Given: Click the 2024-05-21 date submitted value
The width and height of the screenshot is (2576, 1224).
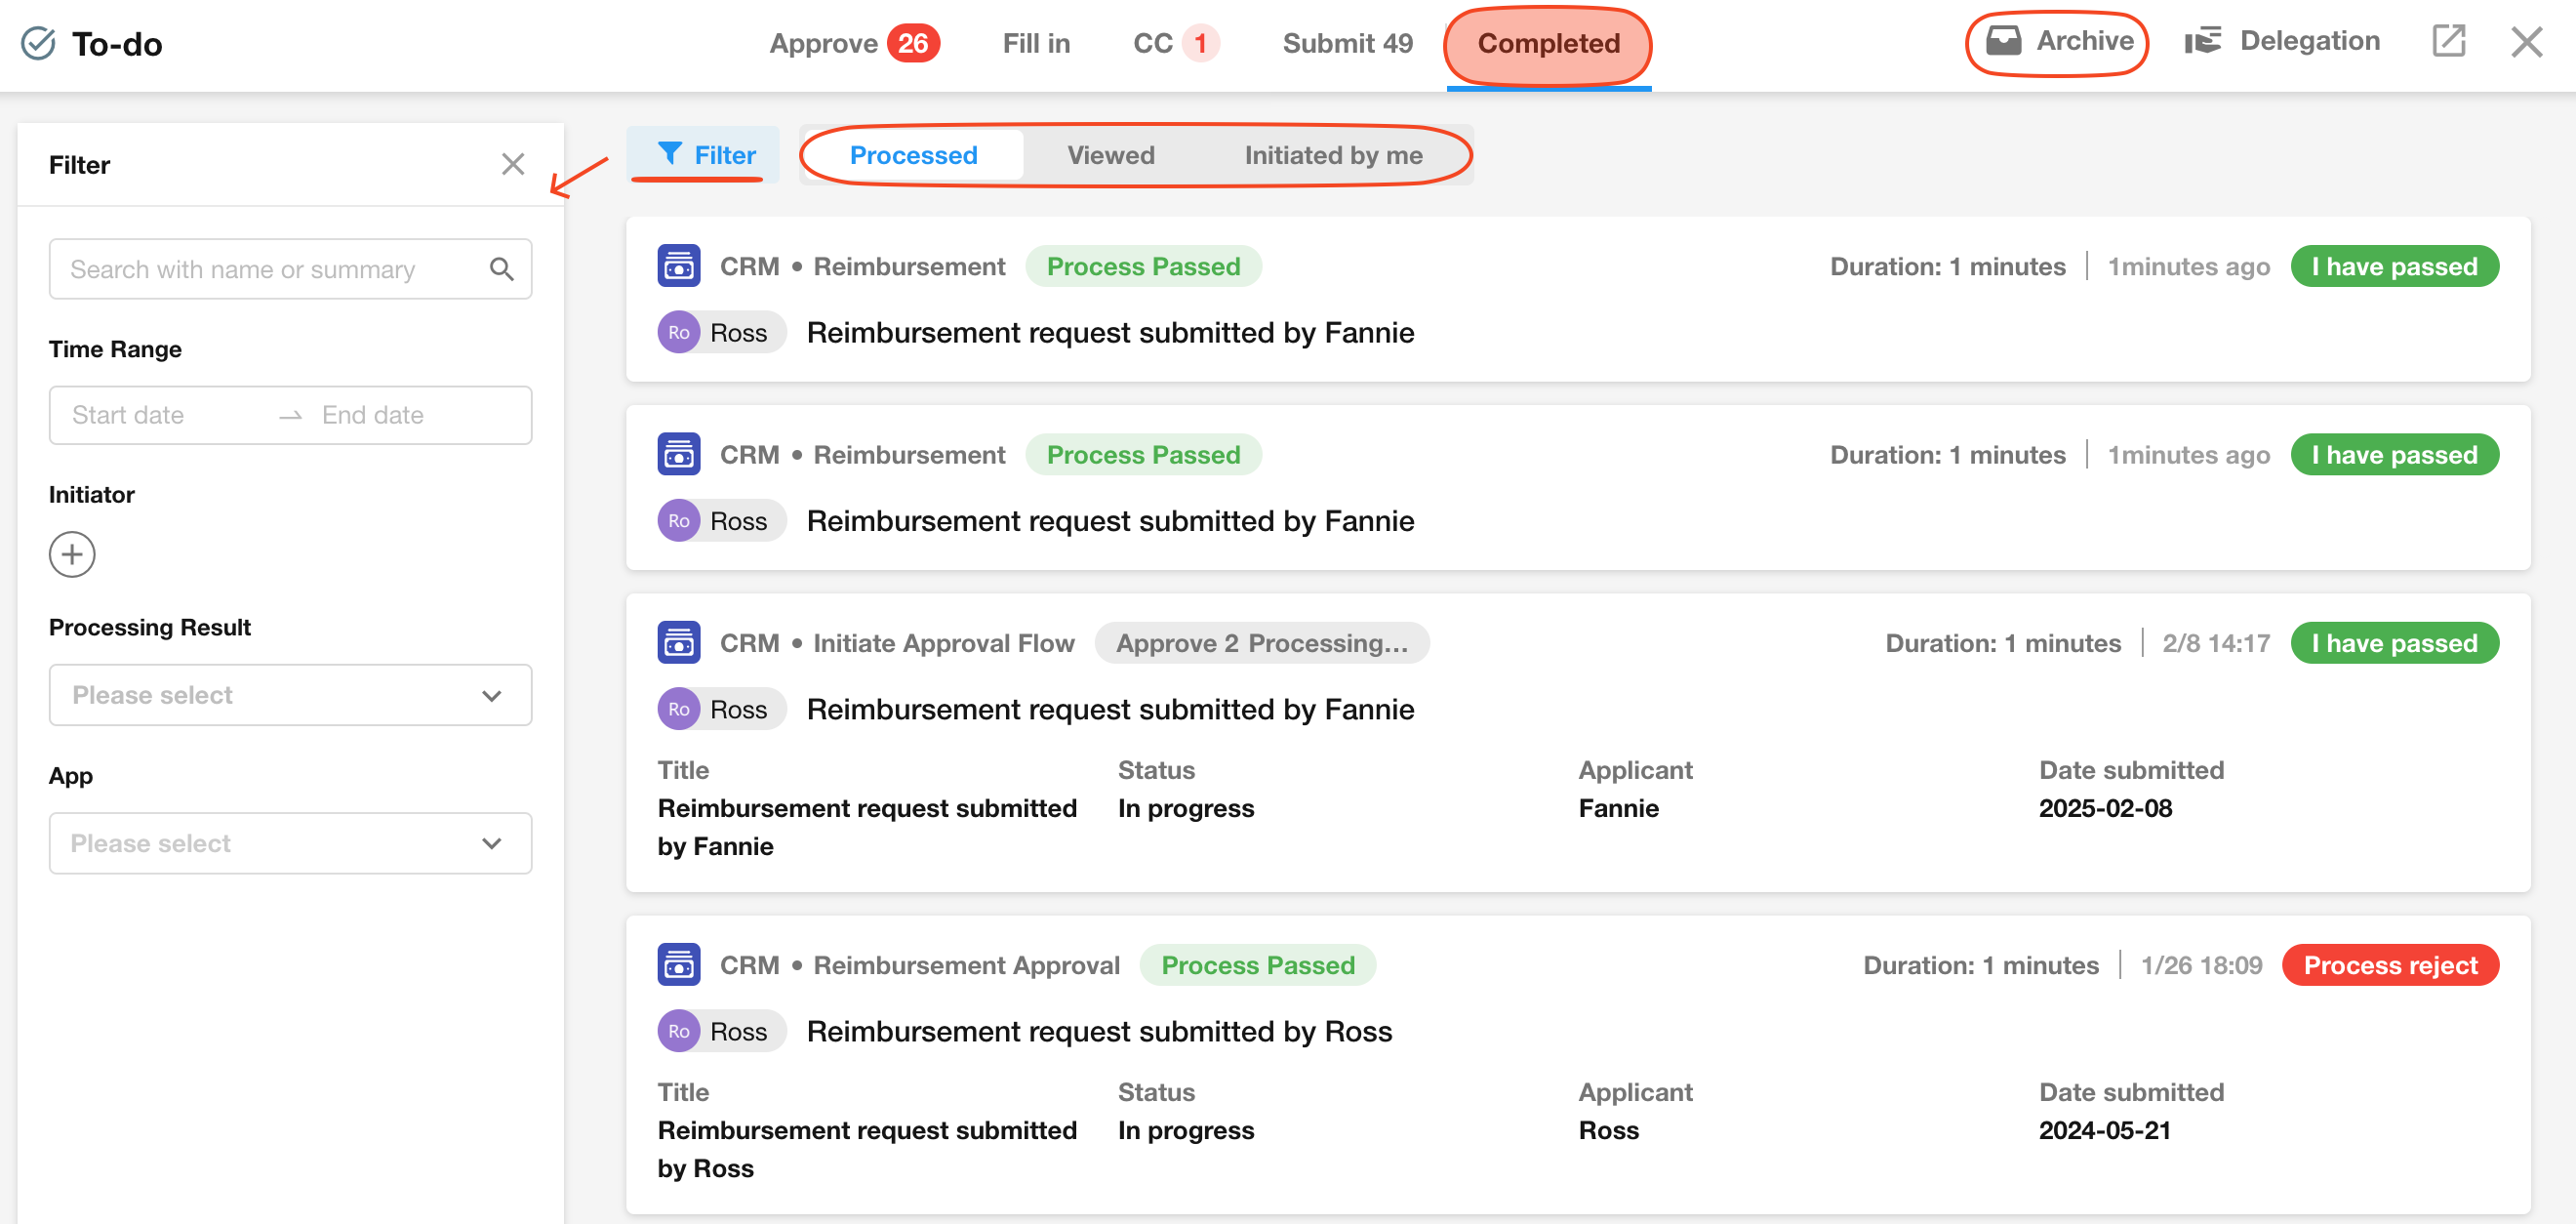Looking at the screenshot, I should point(2104,1129).
